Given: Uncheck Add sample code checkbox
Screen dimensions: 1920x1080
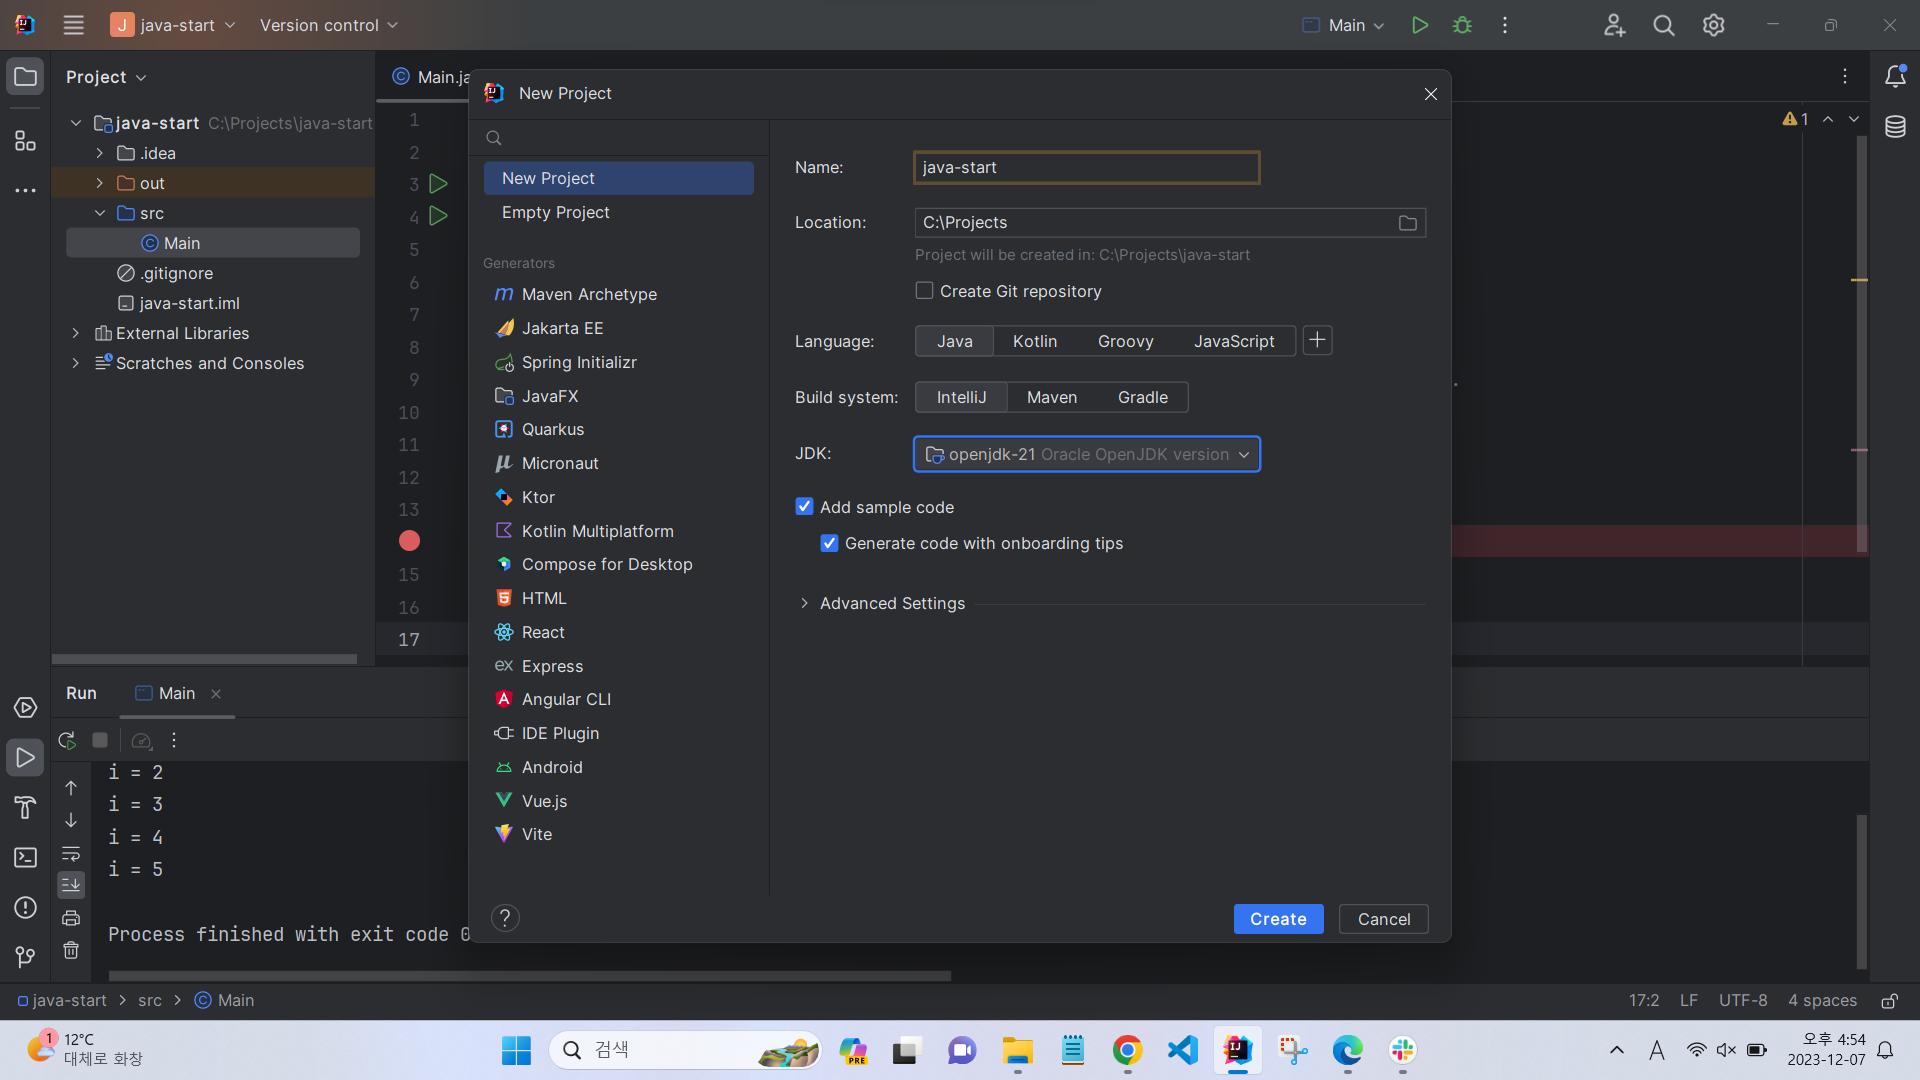Looking at the screenshot, I should (x=804, y=507).
